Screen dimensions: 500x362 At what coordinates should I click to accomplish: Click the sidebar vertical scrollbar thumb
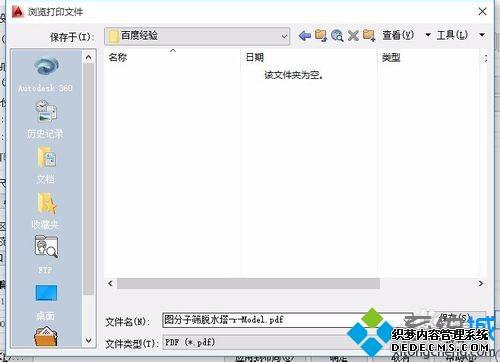88,179
